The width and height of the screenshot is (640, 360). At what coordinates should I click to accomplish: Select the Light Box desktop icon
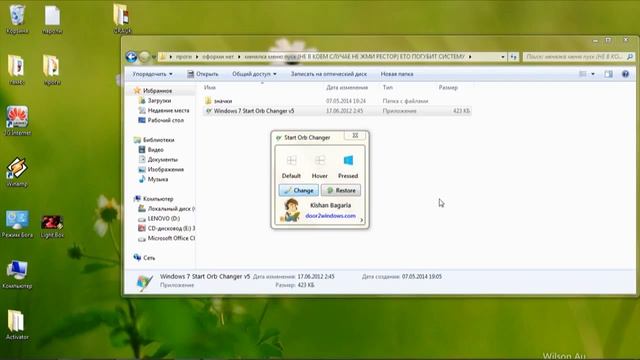click(x=52, y=226)
